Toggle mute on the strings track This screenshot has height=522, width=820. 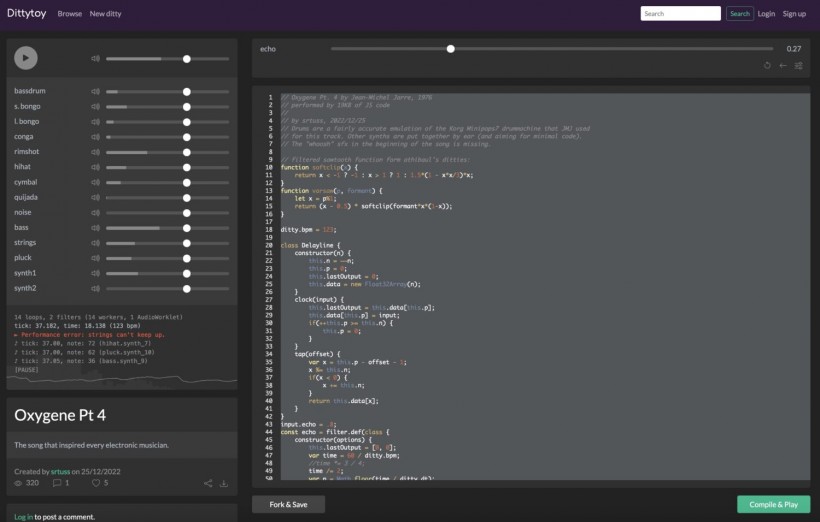click(x=96, y=243)
